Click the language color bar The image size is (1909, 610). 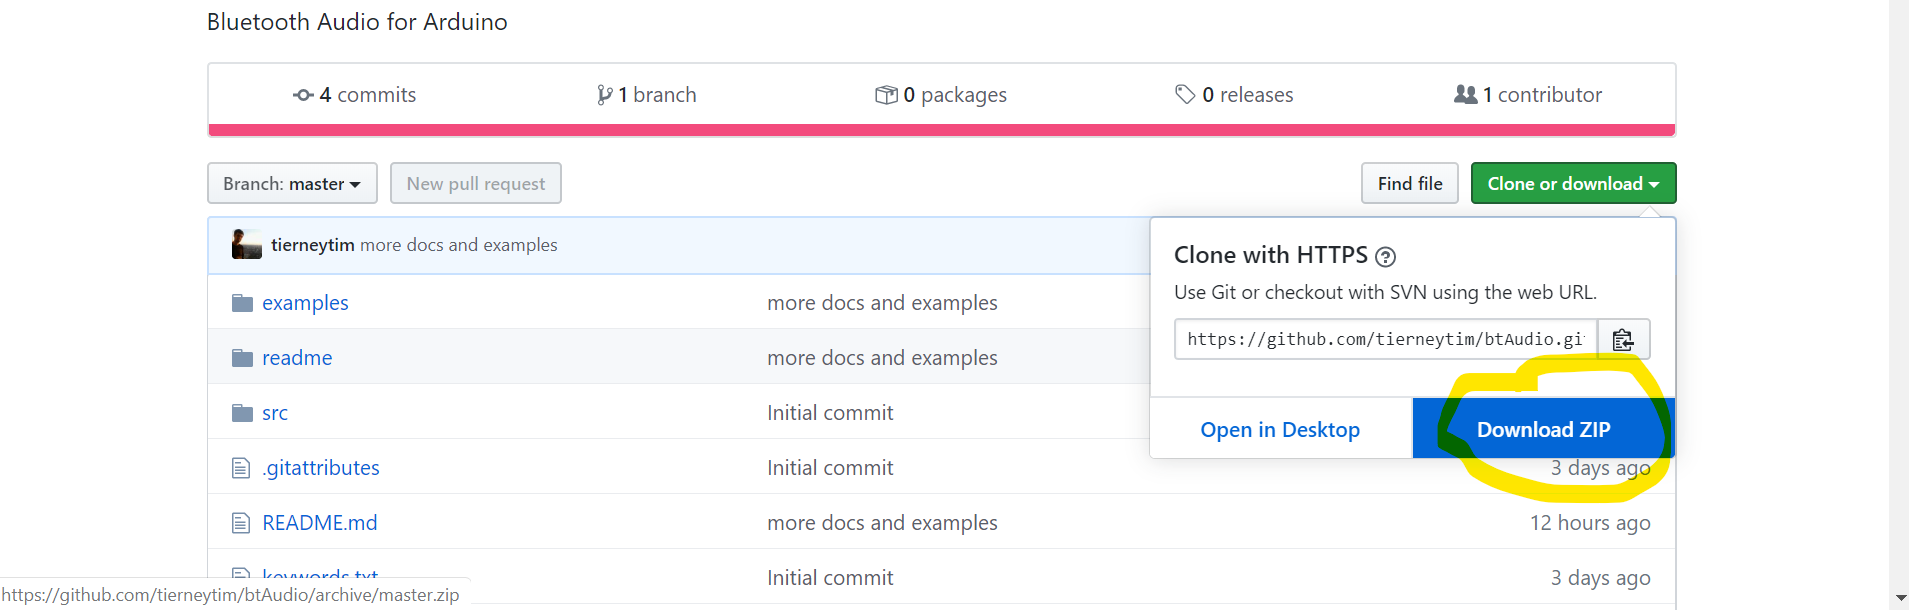pos(941,130)
